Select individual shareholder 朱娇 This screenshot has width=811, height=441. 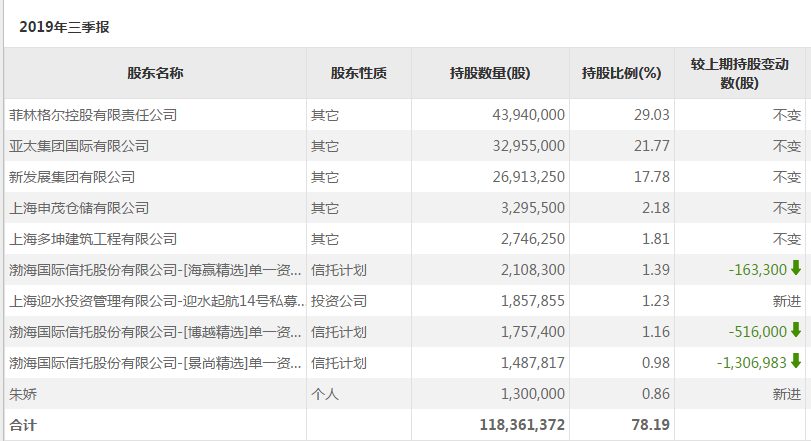coord(23,394)
